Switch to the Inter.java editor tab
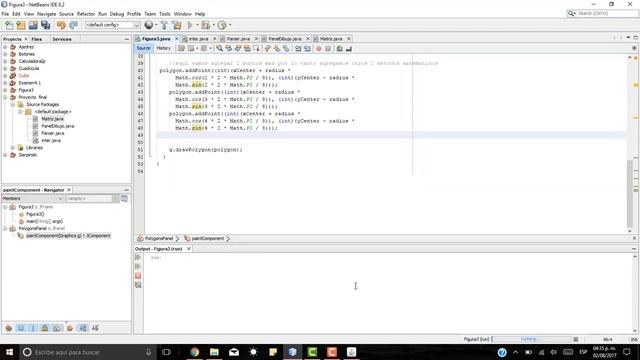640x360 pixels. pyautogui.click(x=198, y=39)
